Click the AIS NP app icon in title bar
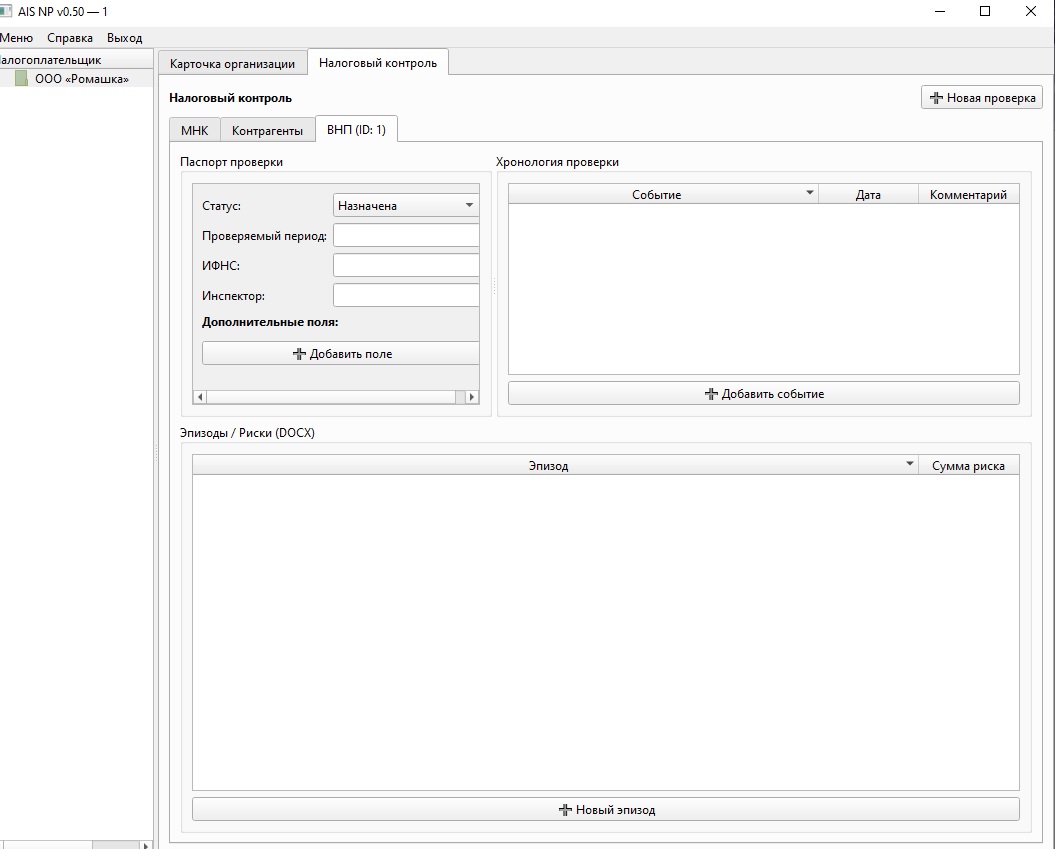This screenshot has width=1055, height=849. click(x=6, y=11)
